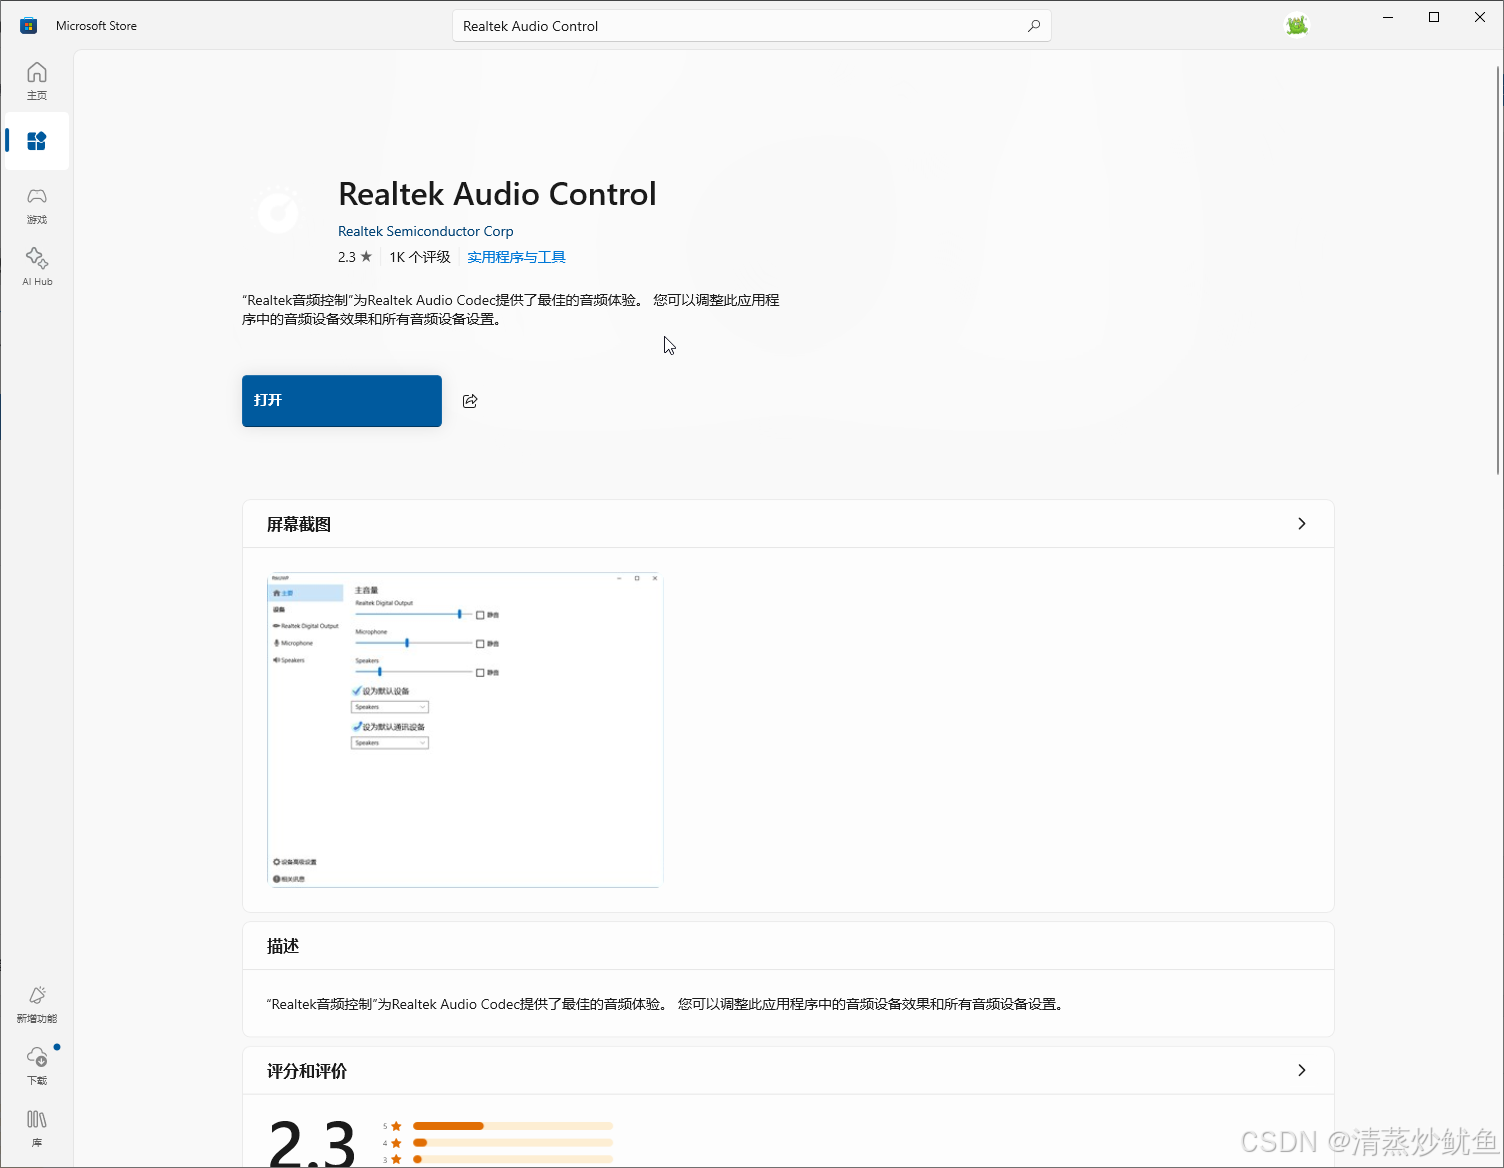The width and height of the screenshot is (1504, 1168).
Task: Click the Microsoft Store logo icon
Action: point(28,26)
